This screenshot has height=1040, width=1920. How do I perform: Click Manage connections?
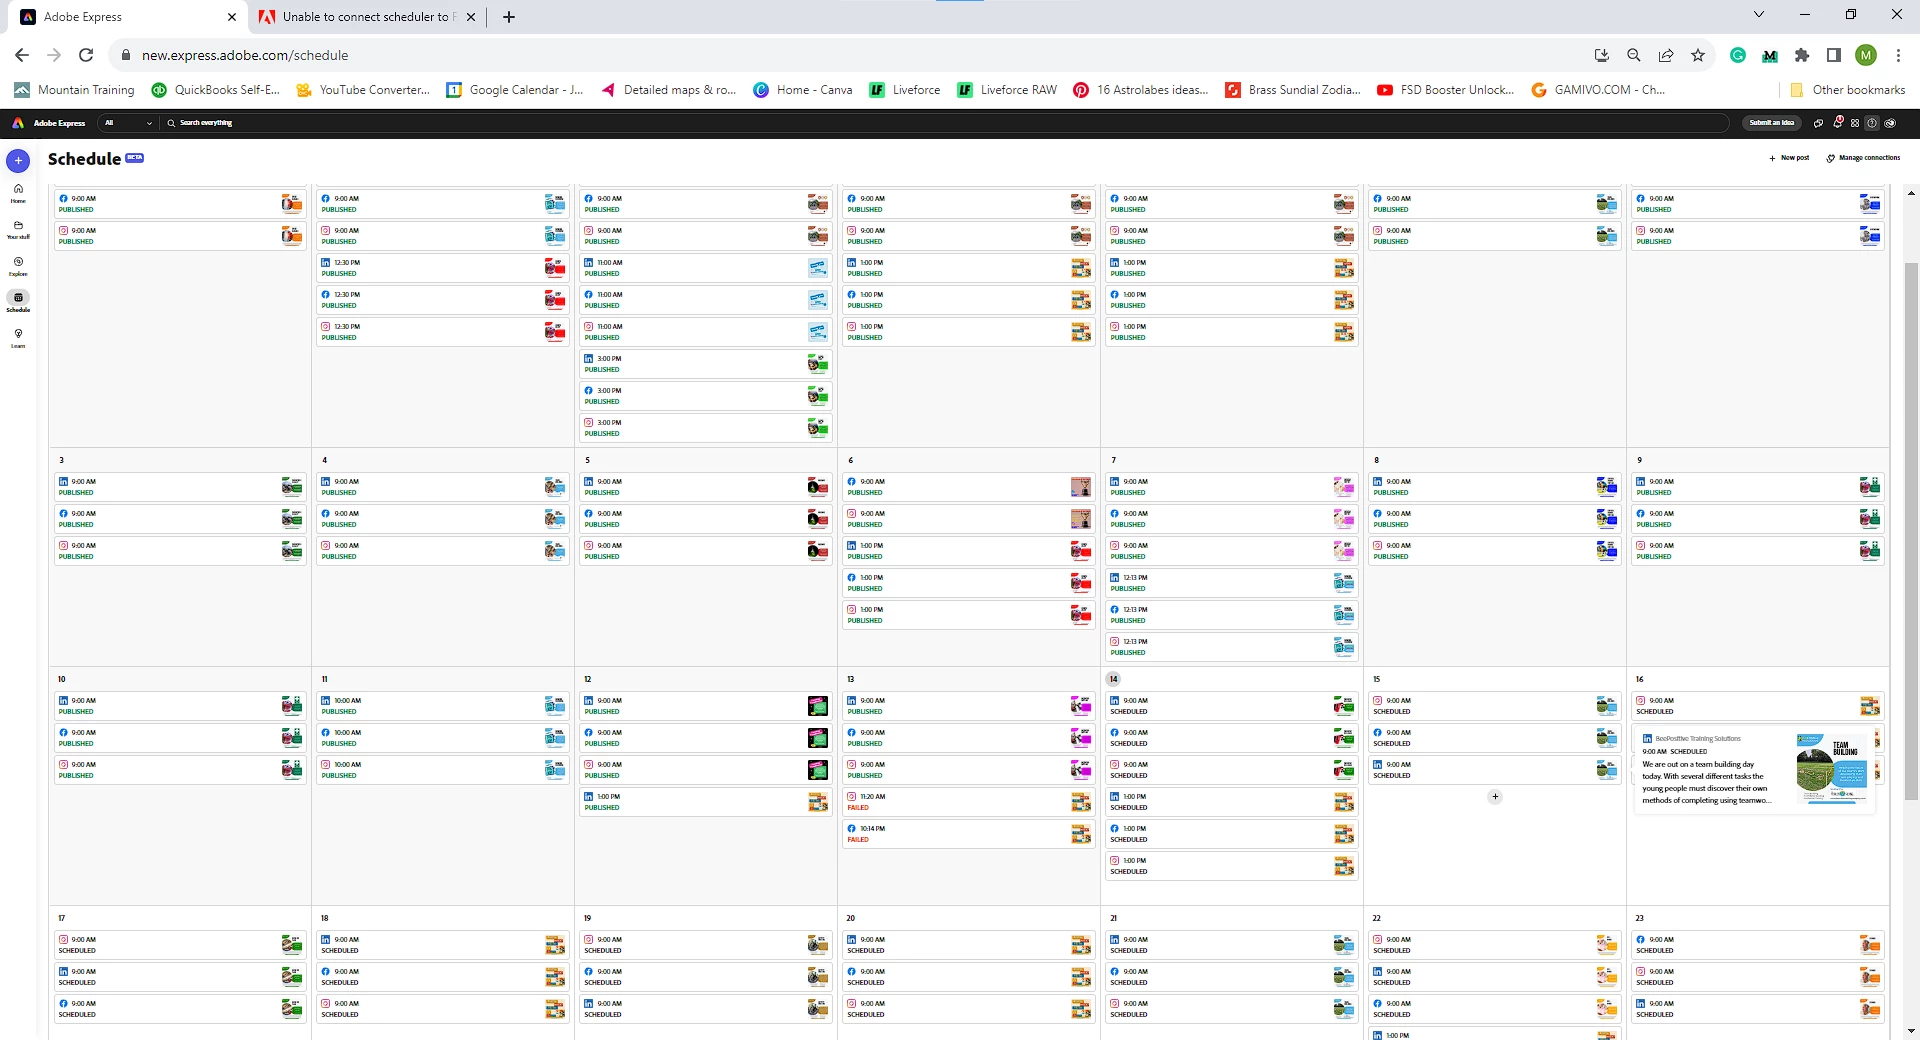[1863, 158]
